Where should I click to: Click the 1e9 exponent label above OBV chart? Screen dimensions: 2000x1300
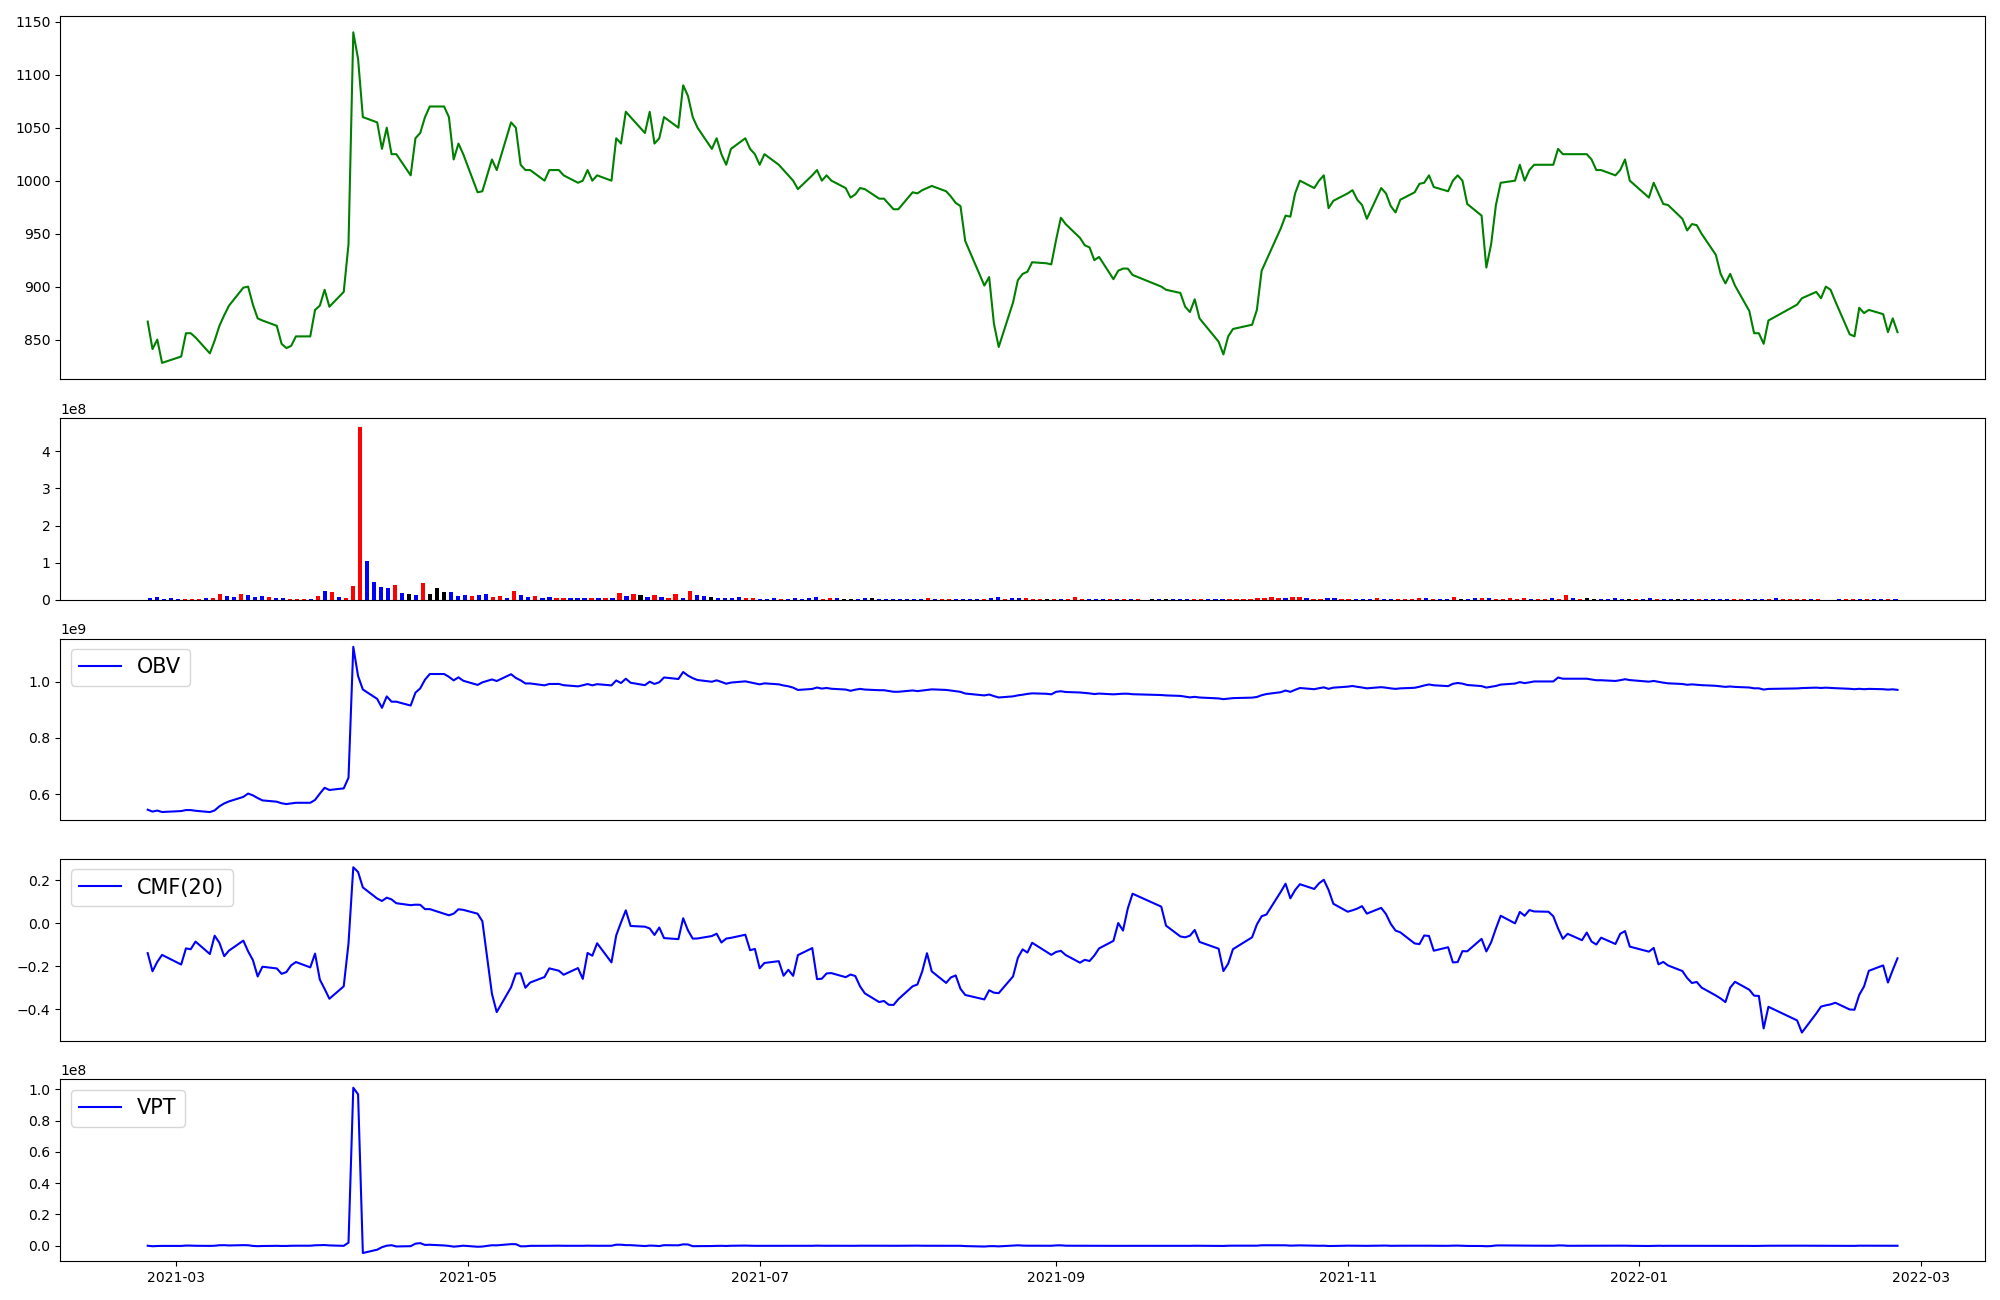[75, 629]
